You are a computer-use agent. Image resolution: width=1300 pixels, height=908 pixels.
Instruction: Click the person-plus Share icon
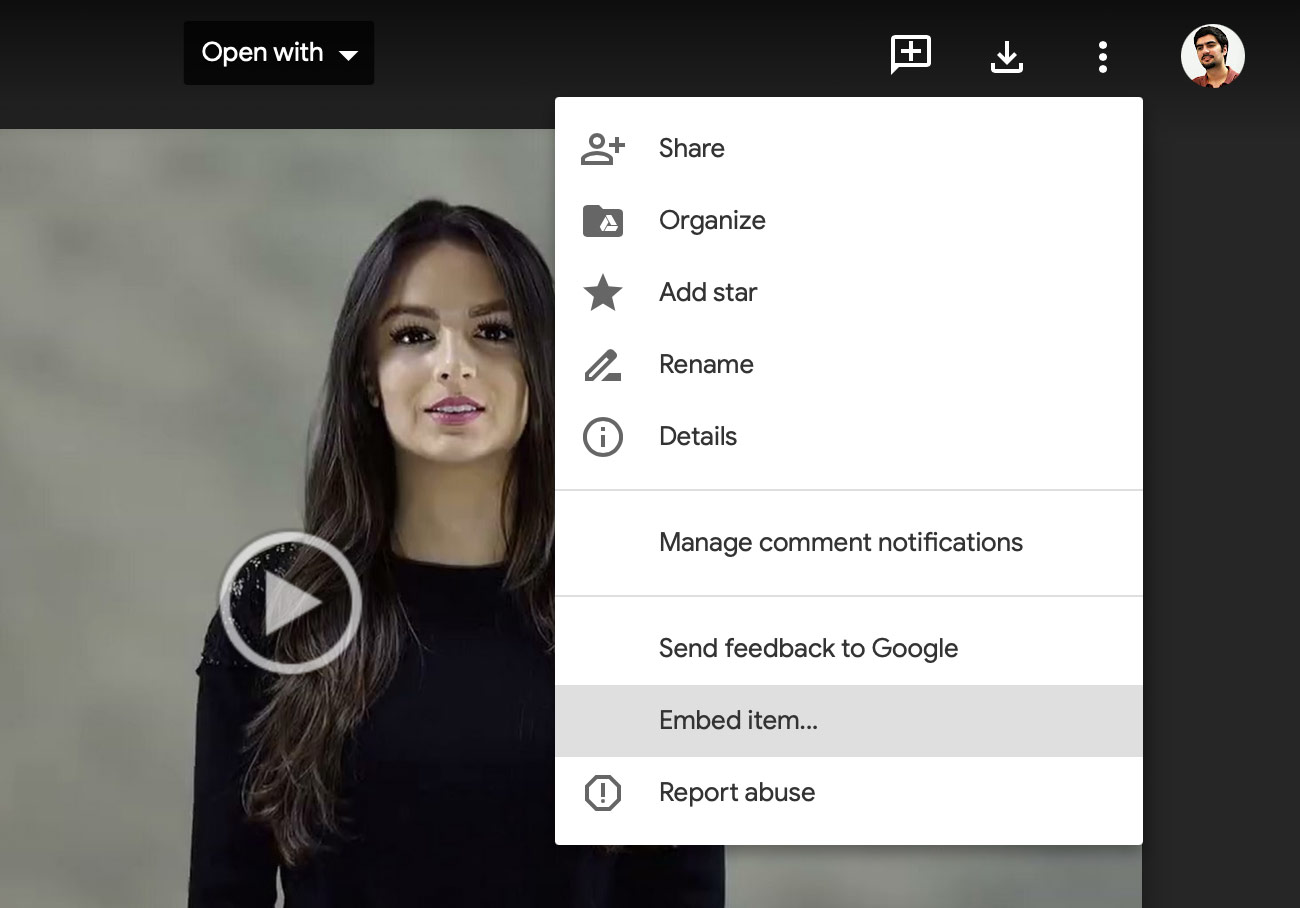[x=602, y=149]
